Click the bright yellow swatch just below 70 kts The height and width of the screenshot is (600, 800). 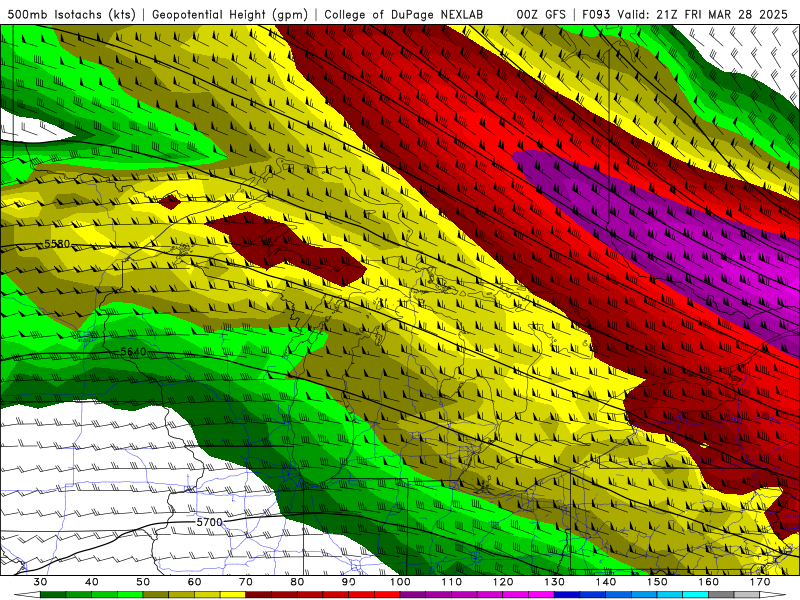coord(233,595)
